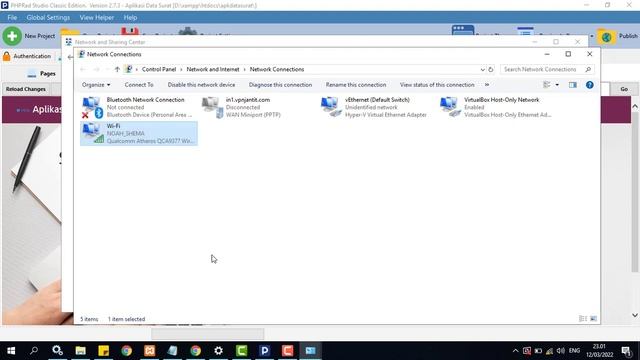Click the Help question mark icon
Screen dimensions: 640x360
589,85
